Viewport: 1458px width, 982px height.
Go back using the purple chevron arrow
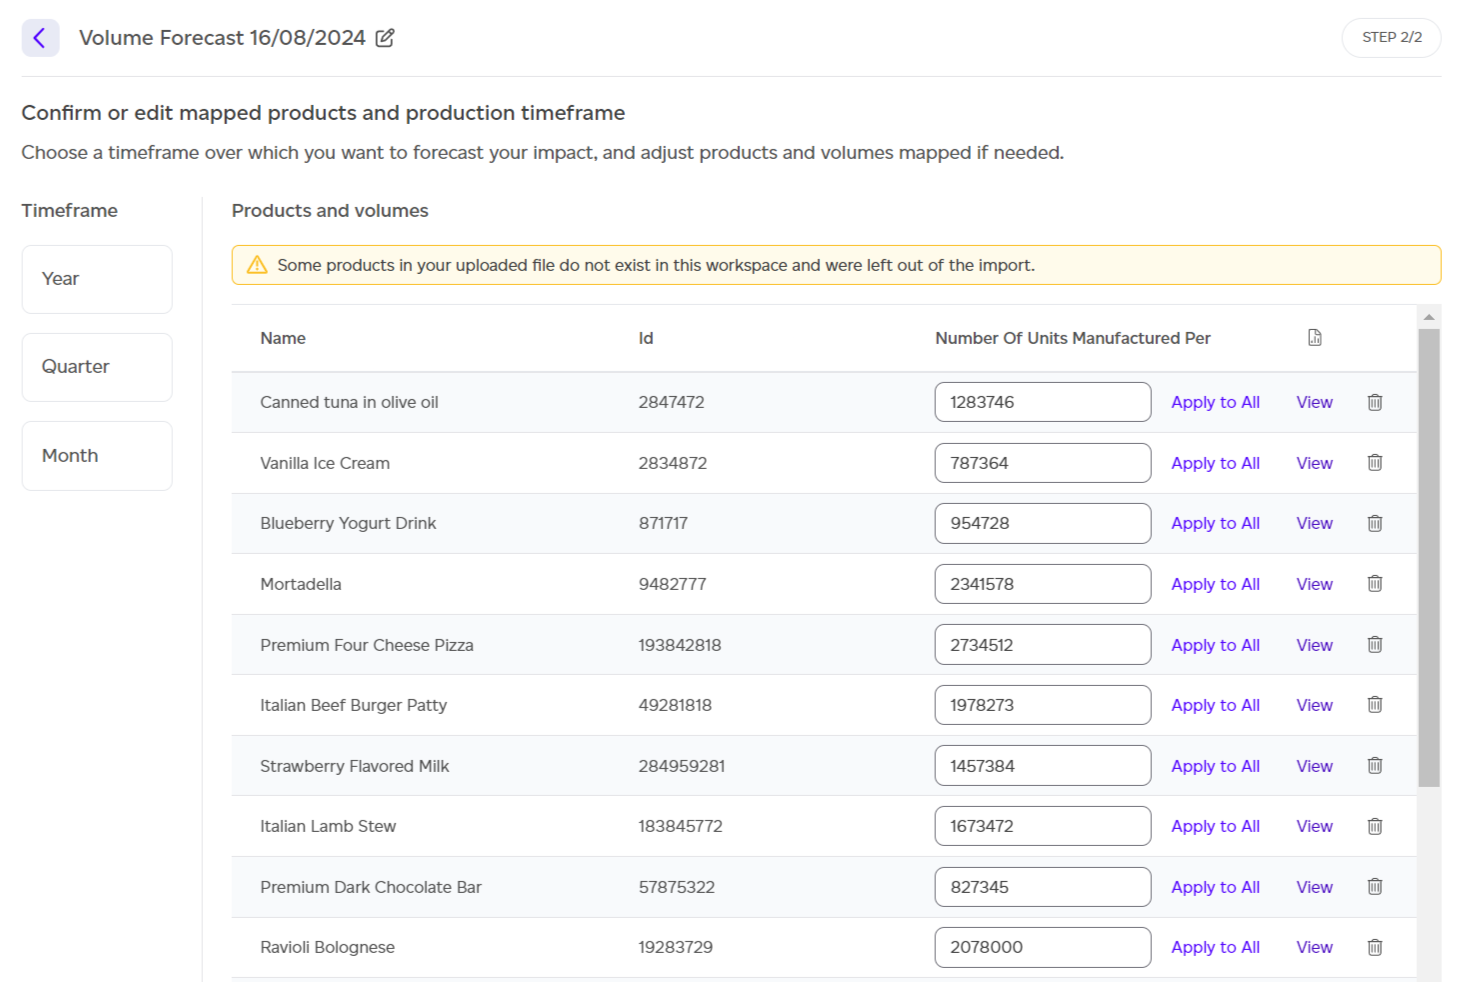tap(40, 38)
